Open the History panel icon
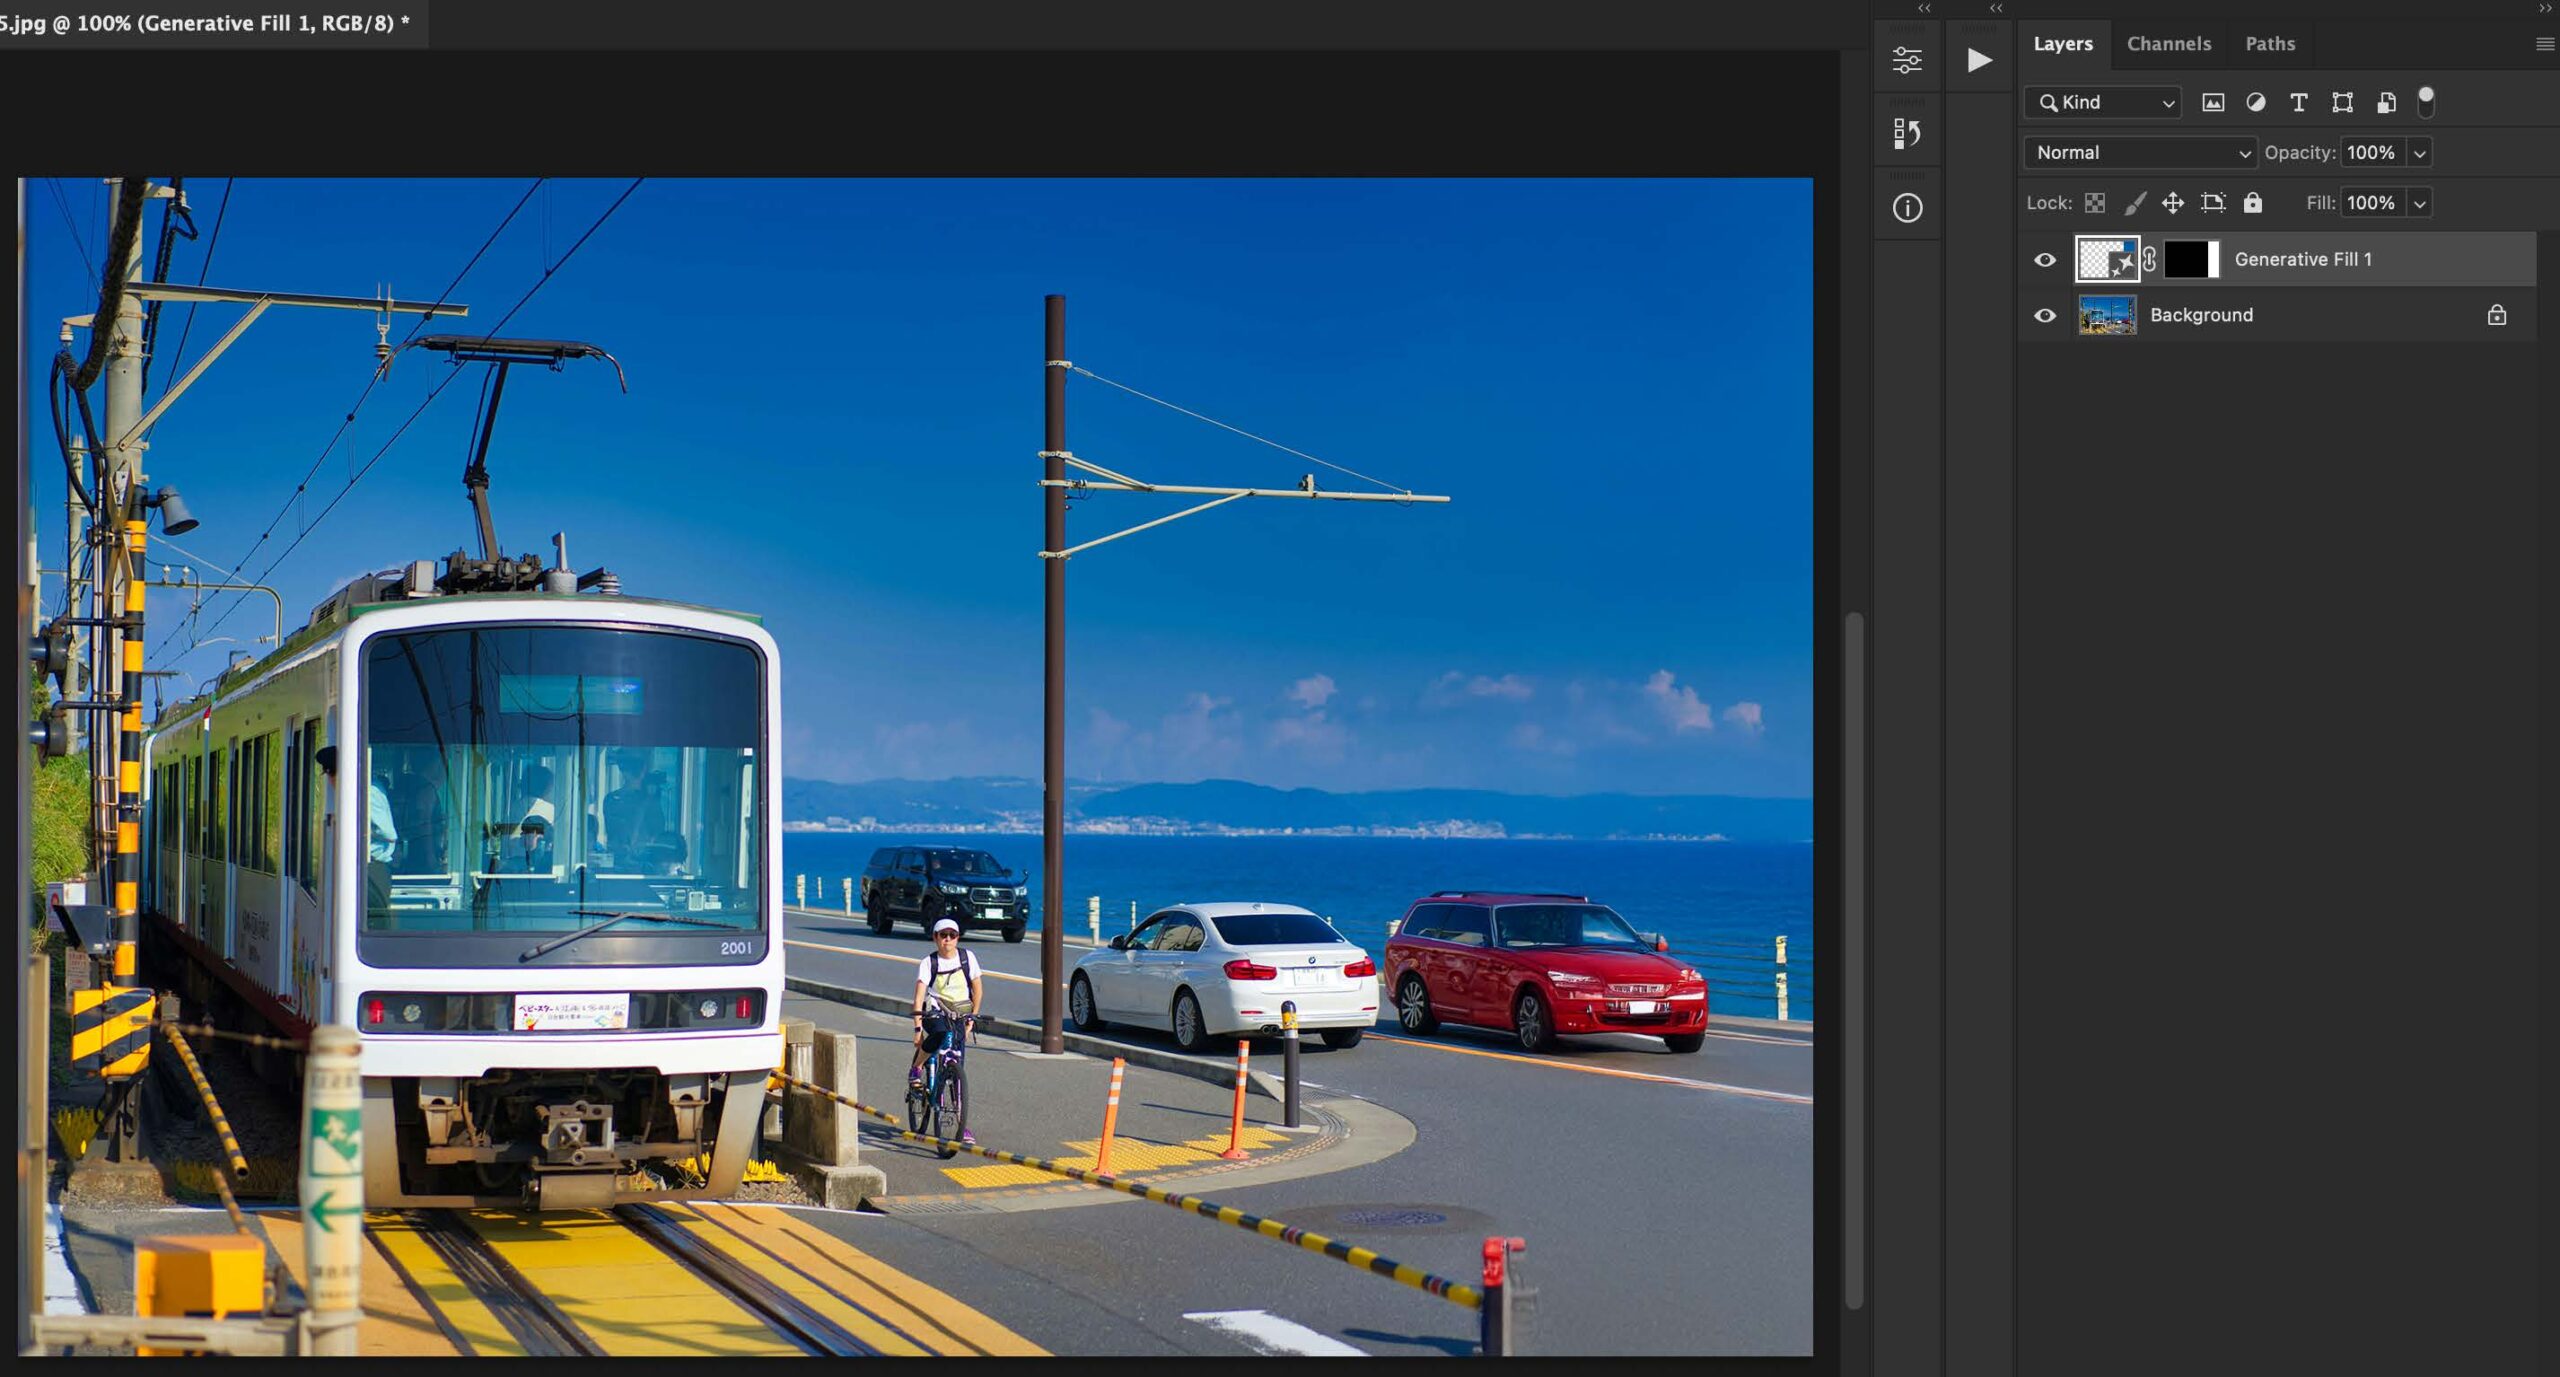Image resolution: width=2560 pixels, height=1377 pixels. pos(1907,133)
